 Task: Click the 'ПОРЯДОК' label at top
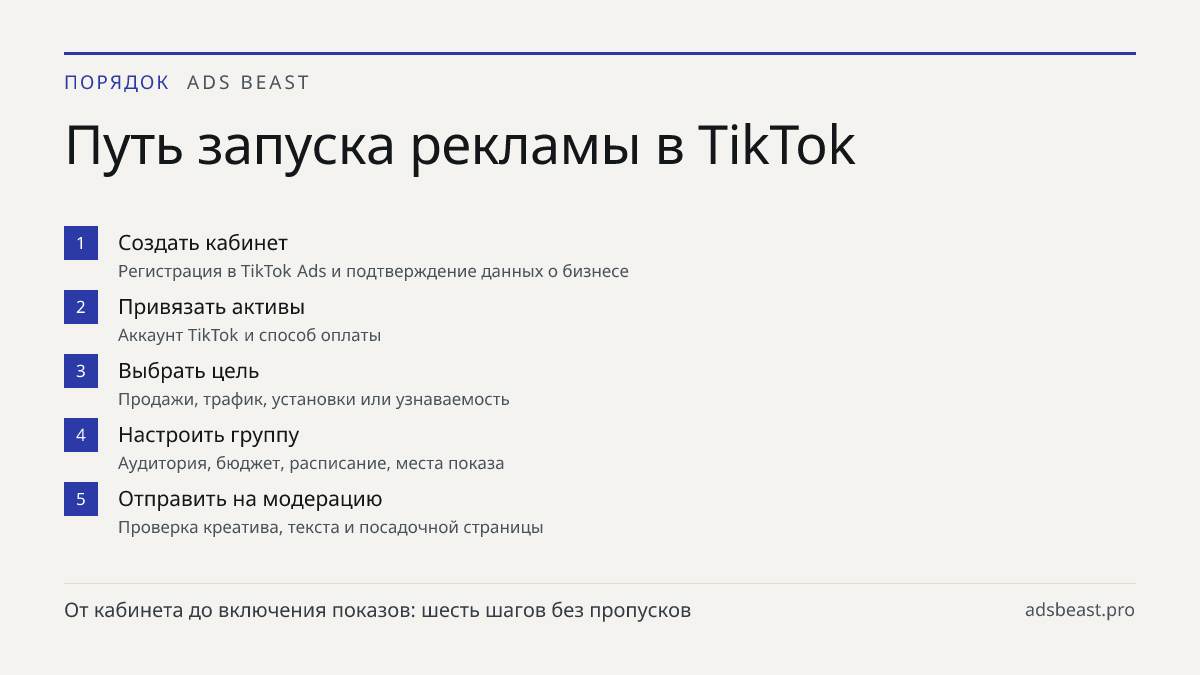117,83
